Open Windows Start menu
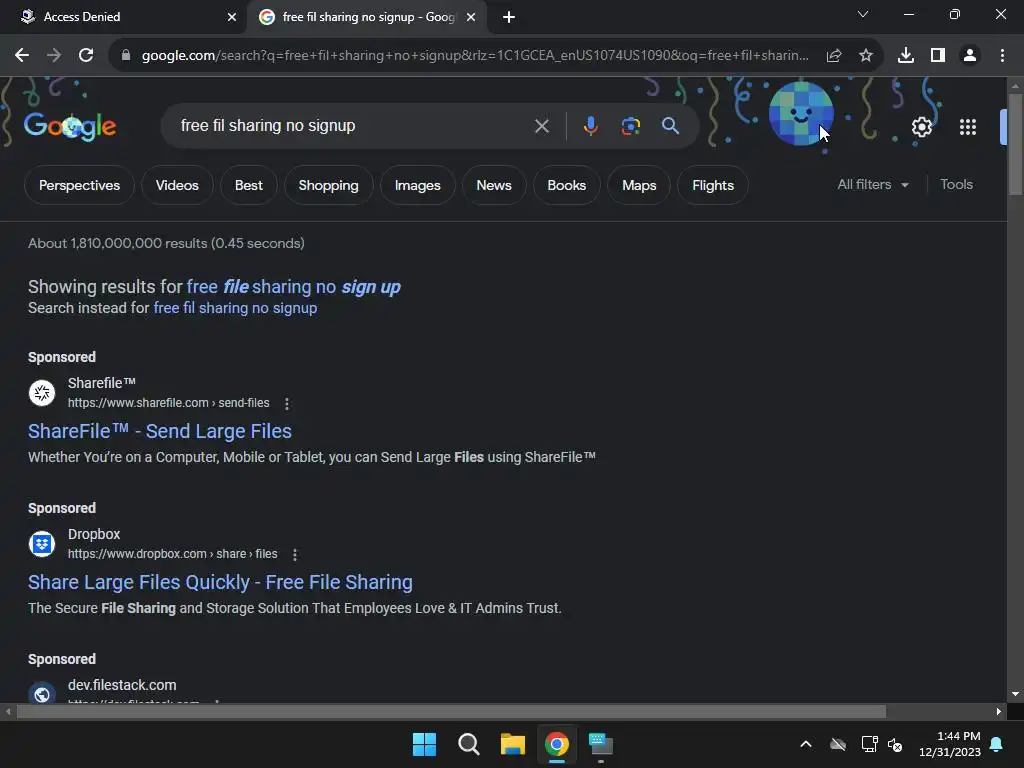1024x768 pixels. (x=424, y=744)
